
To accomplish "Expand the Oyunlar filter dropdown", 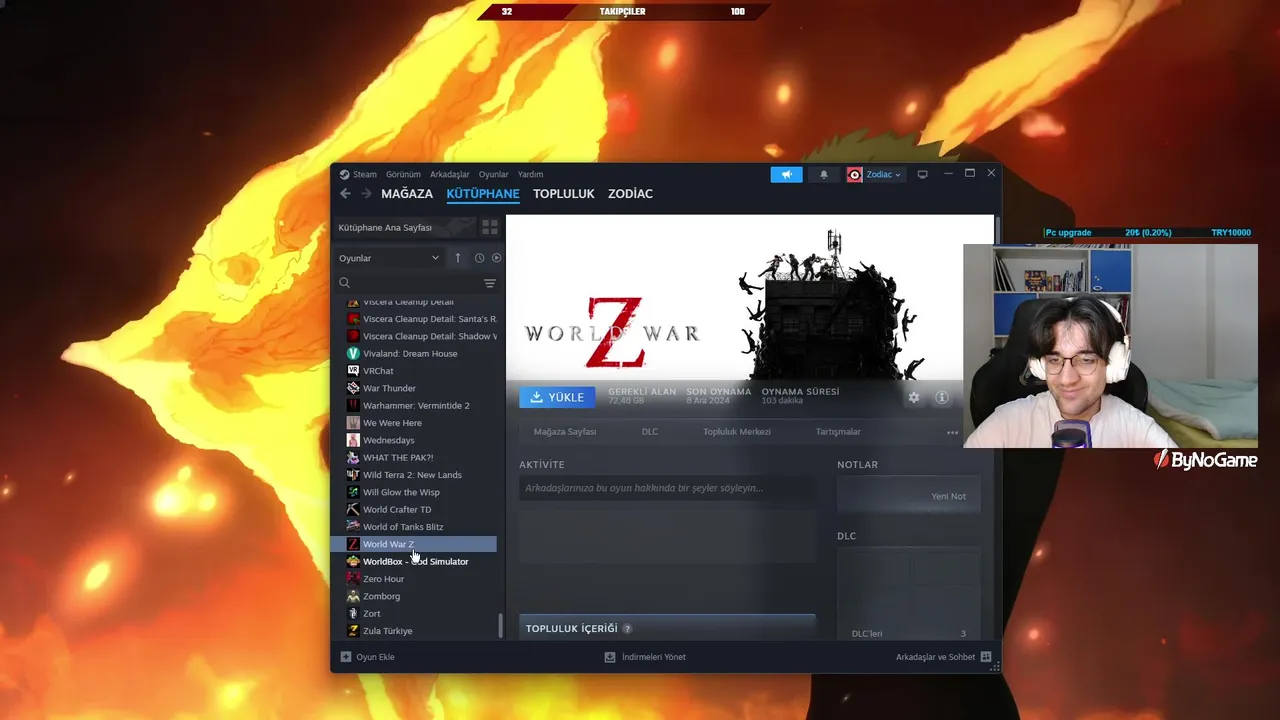I will pos(389,258).
